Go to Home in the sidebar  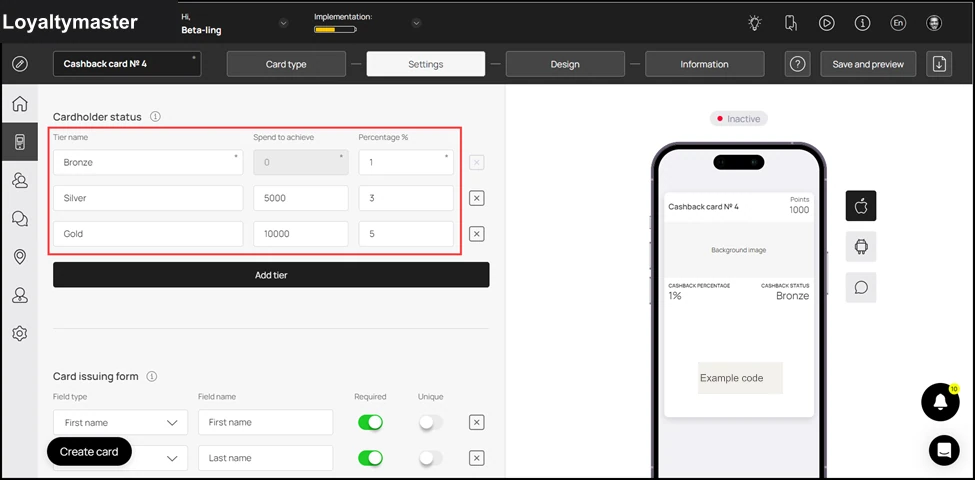click(20, 103)
